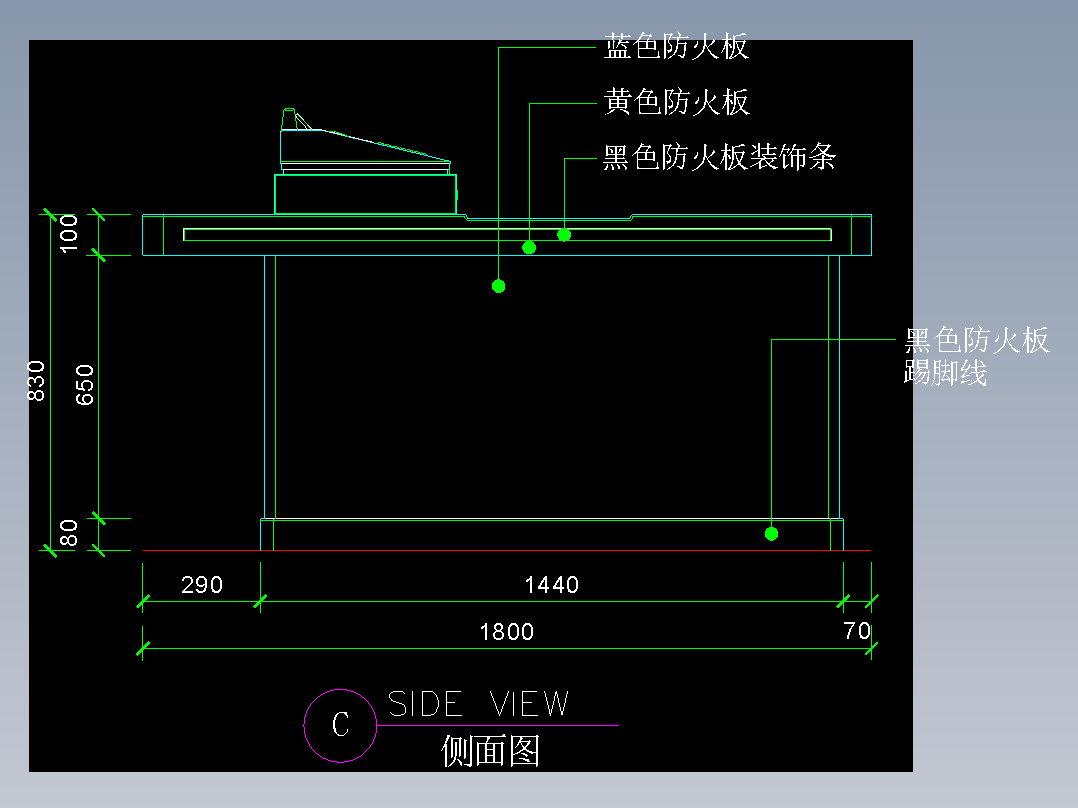
Task: Select the 踢脚线 annotation text
Action: [945, 373]
